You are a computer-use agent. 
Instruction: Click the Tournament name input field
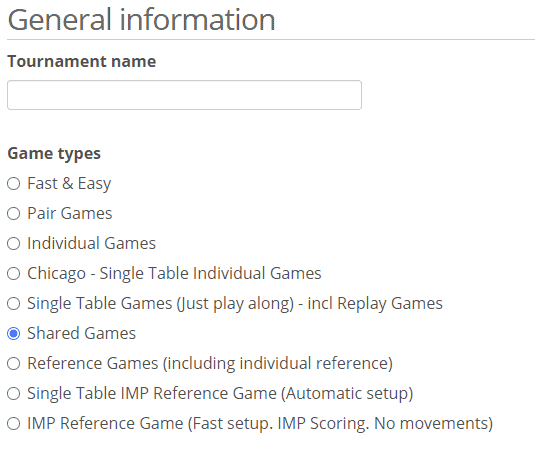(x=184, y=95)
